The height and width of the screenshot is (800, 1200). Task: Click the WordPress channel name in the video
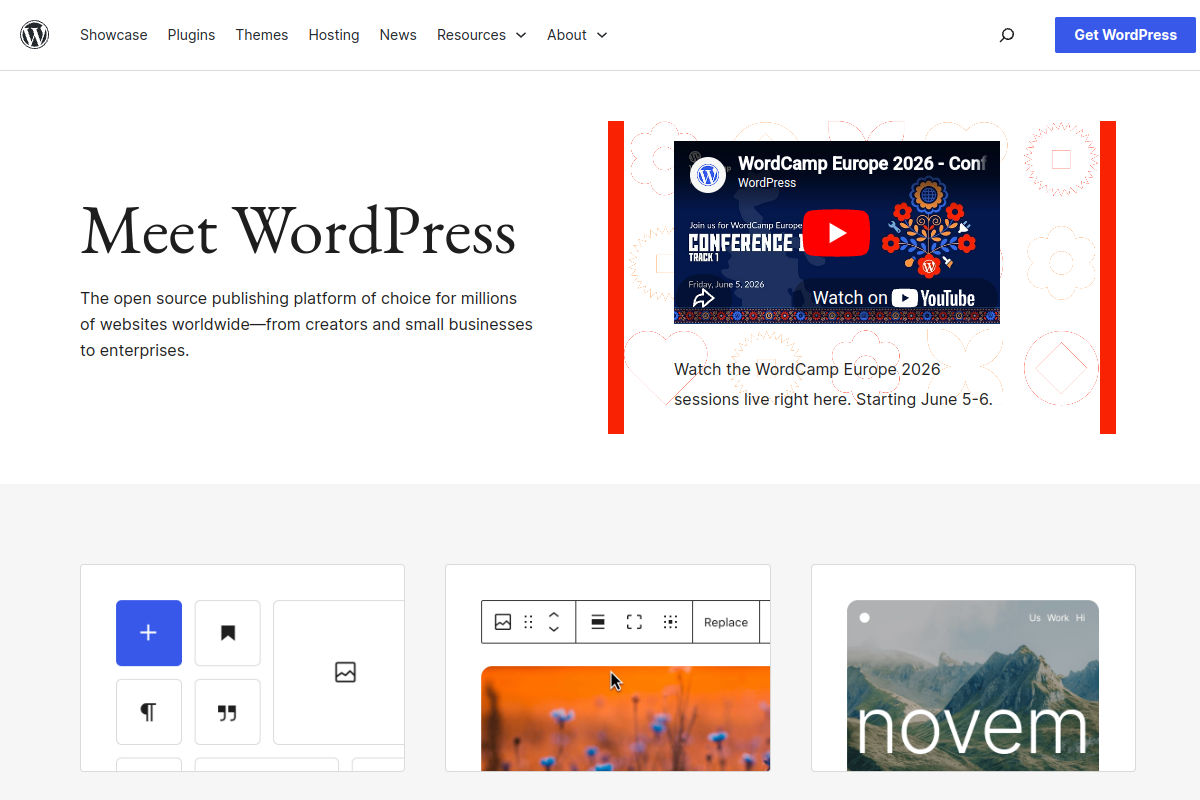(x=767, y=183)
